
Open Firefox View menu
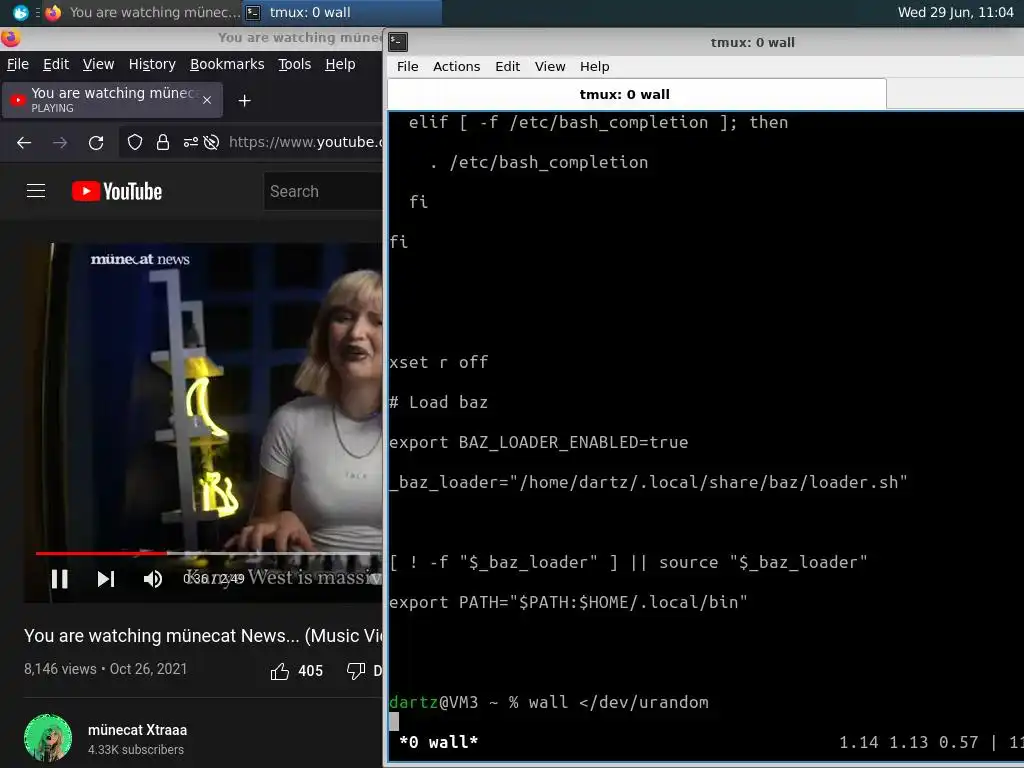tap(98, 64)
